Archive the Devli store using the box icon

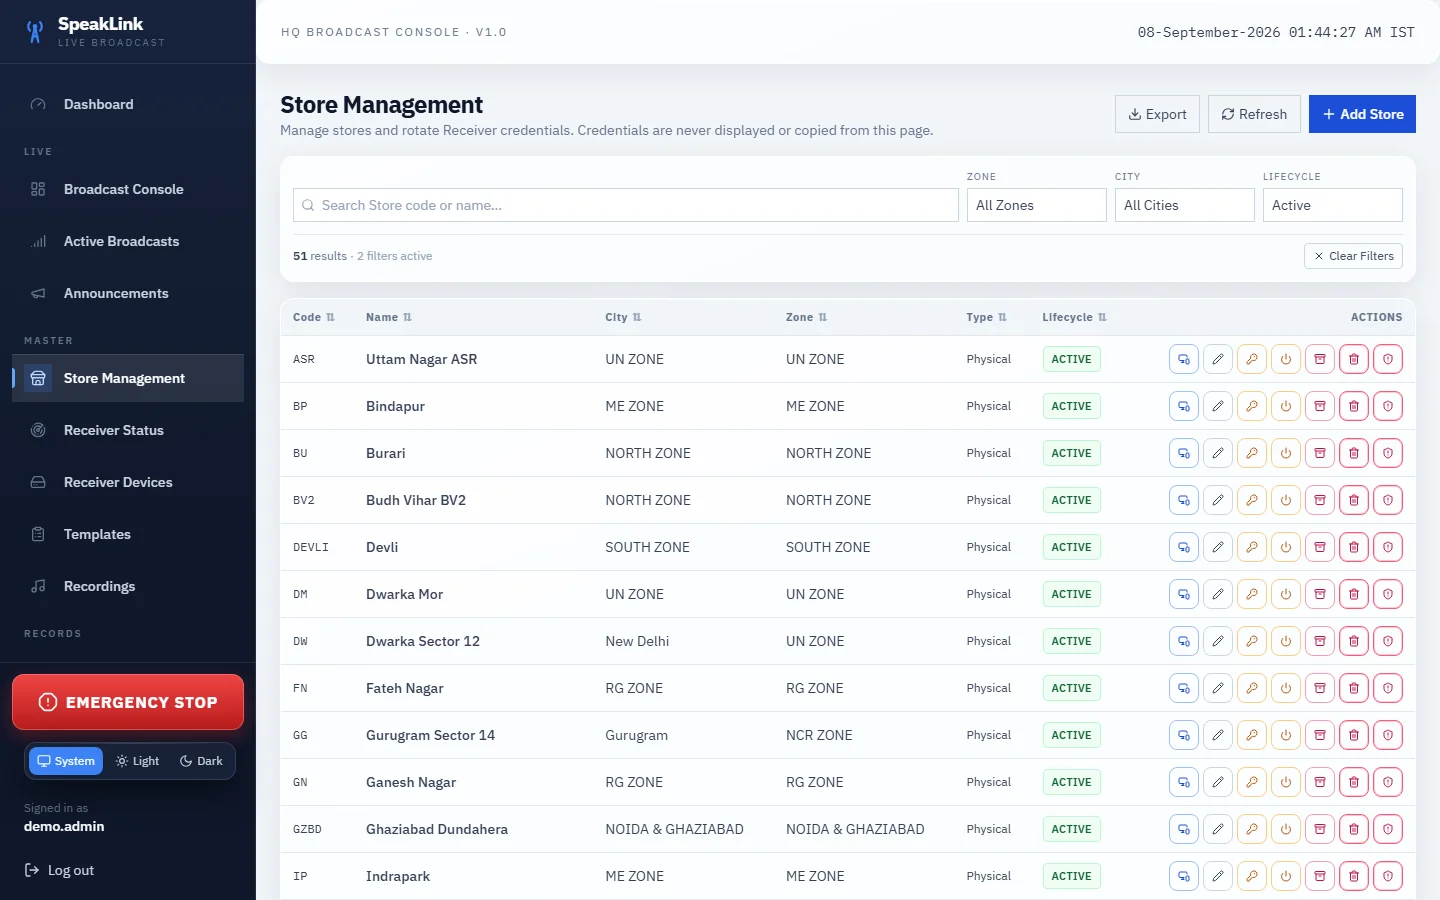1320,547
